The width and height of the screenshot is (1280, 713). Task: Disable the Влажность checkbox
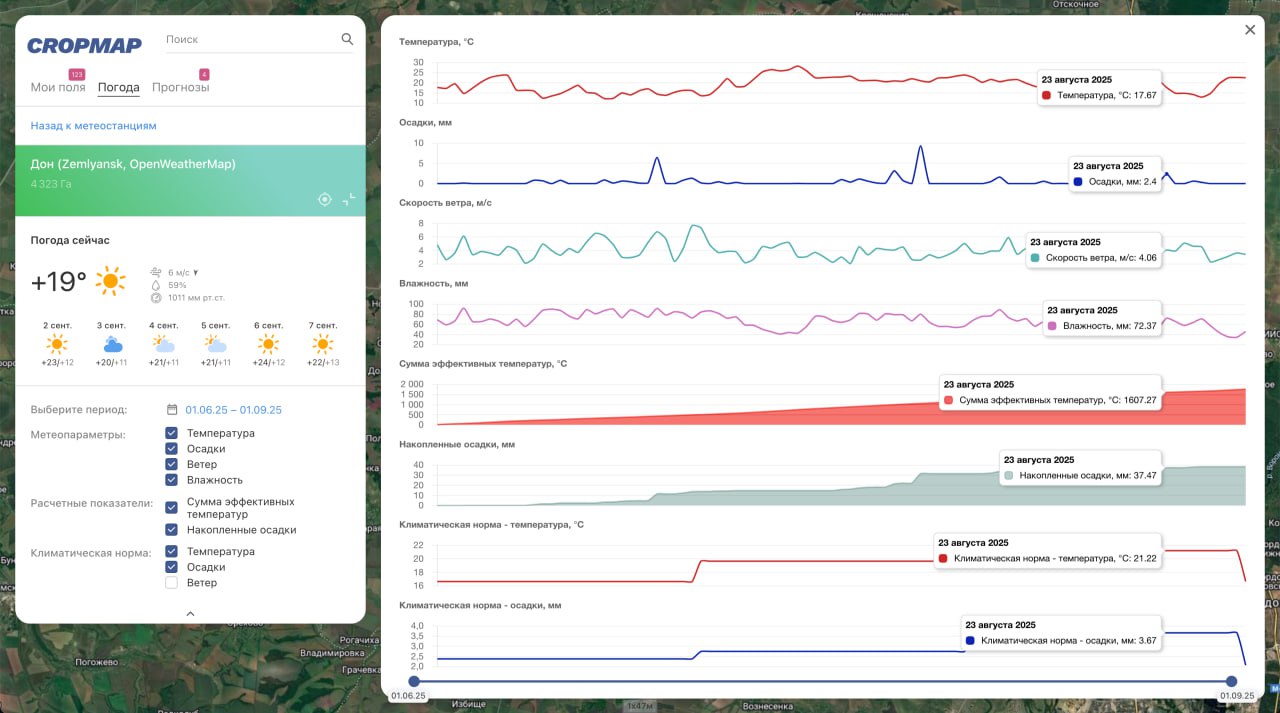click(x=171, y=480)
